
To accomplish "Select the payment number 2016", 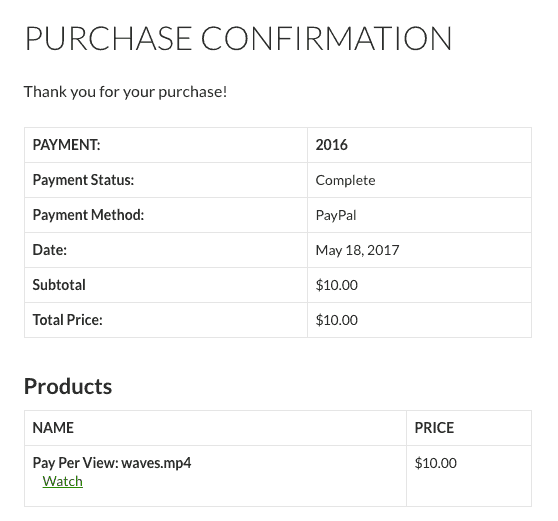I will click(x=331, y=145).
